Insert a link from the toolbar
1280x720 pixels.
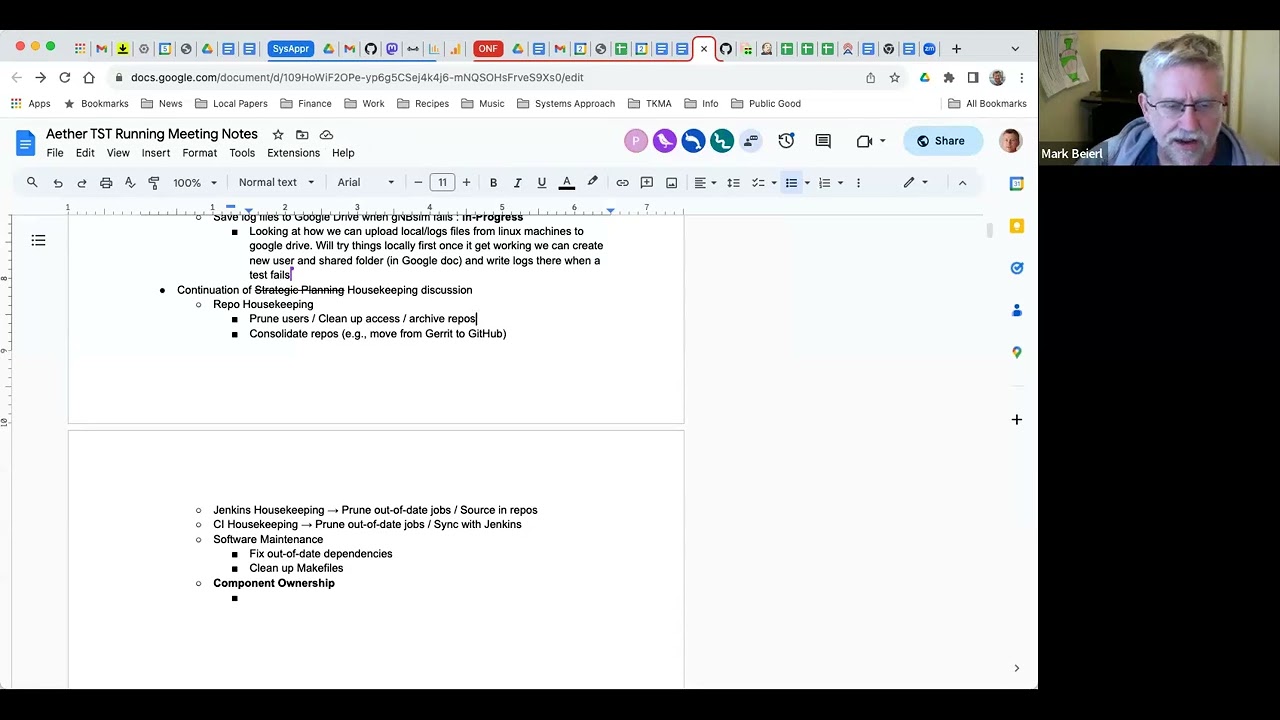point(622,182)
